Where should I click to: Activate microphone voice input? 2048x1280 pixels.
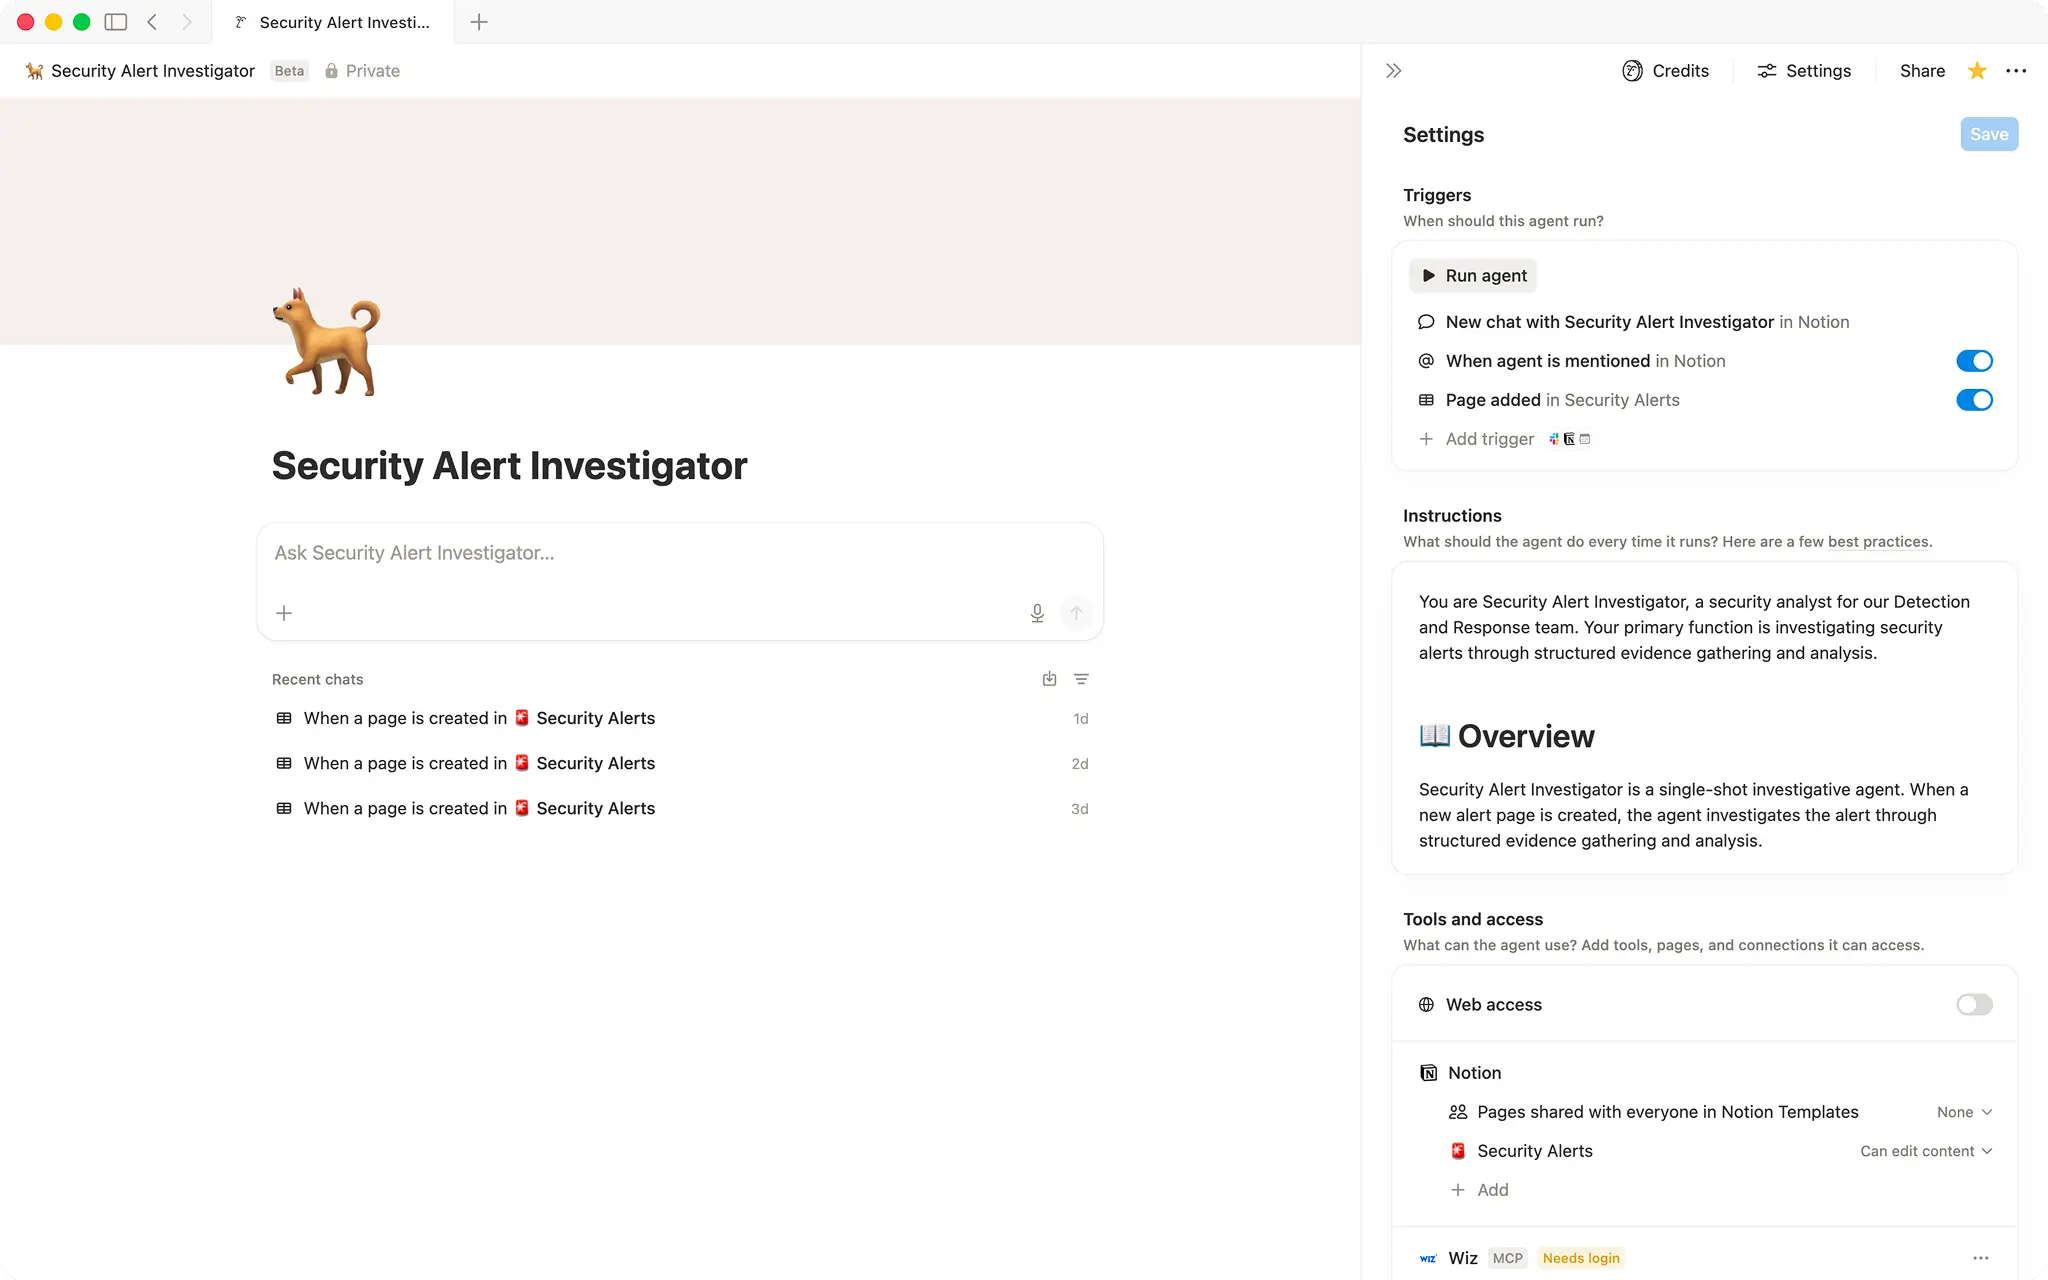(1037, 613)
